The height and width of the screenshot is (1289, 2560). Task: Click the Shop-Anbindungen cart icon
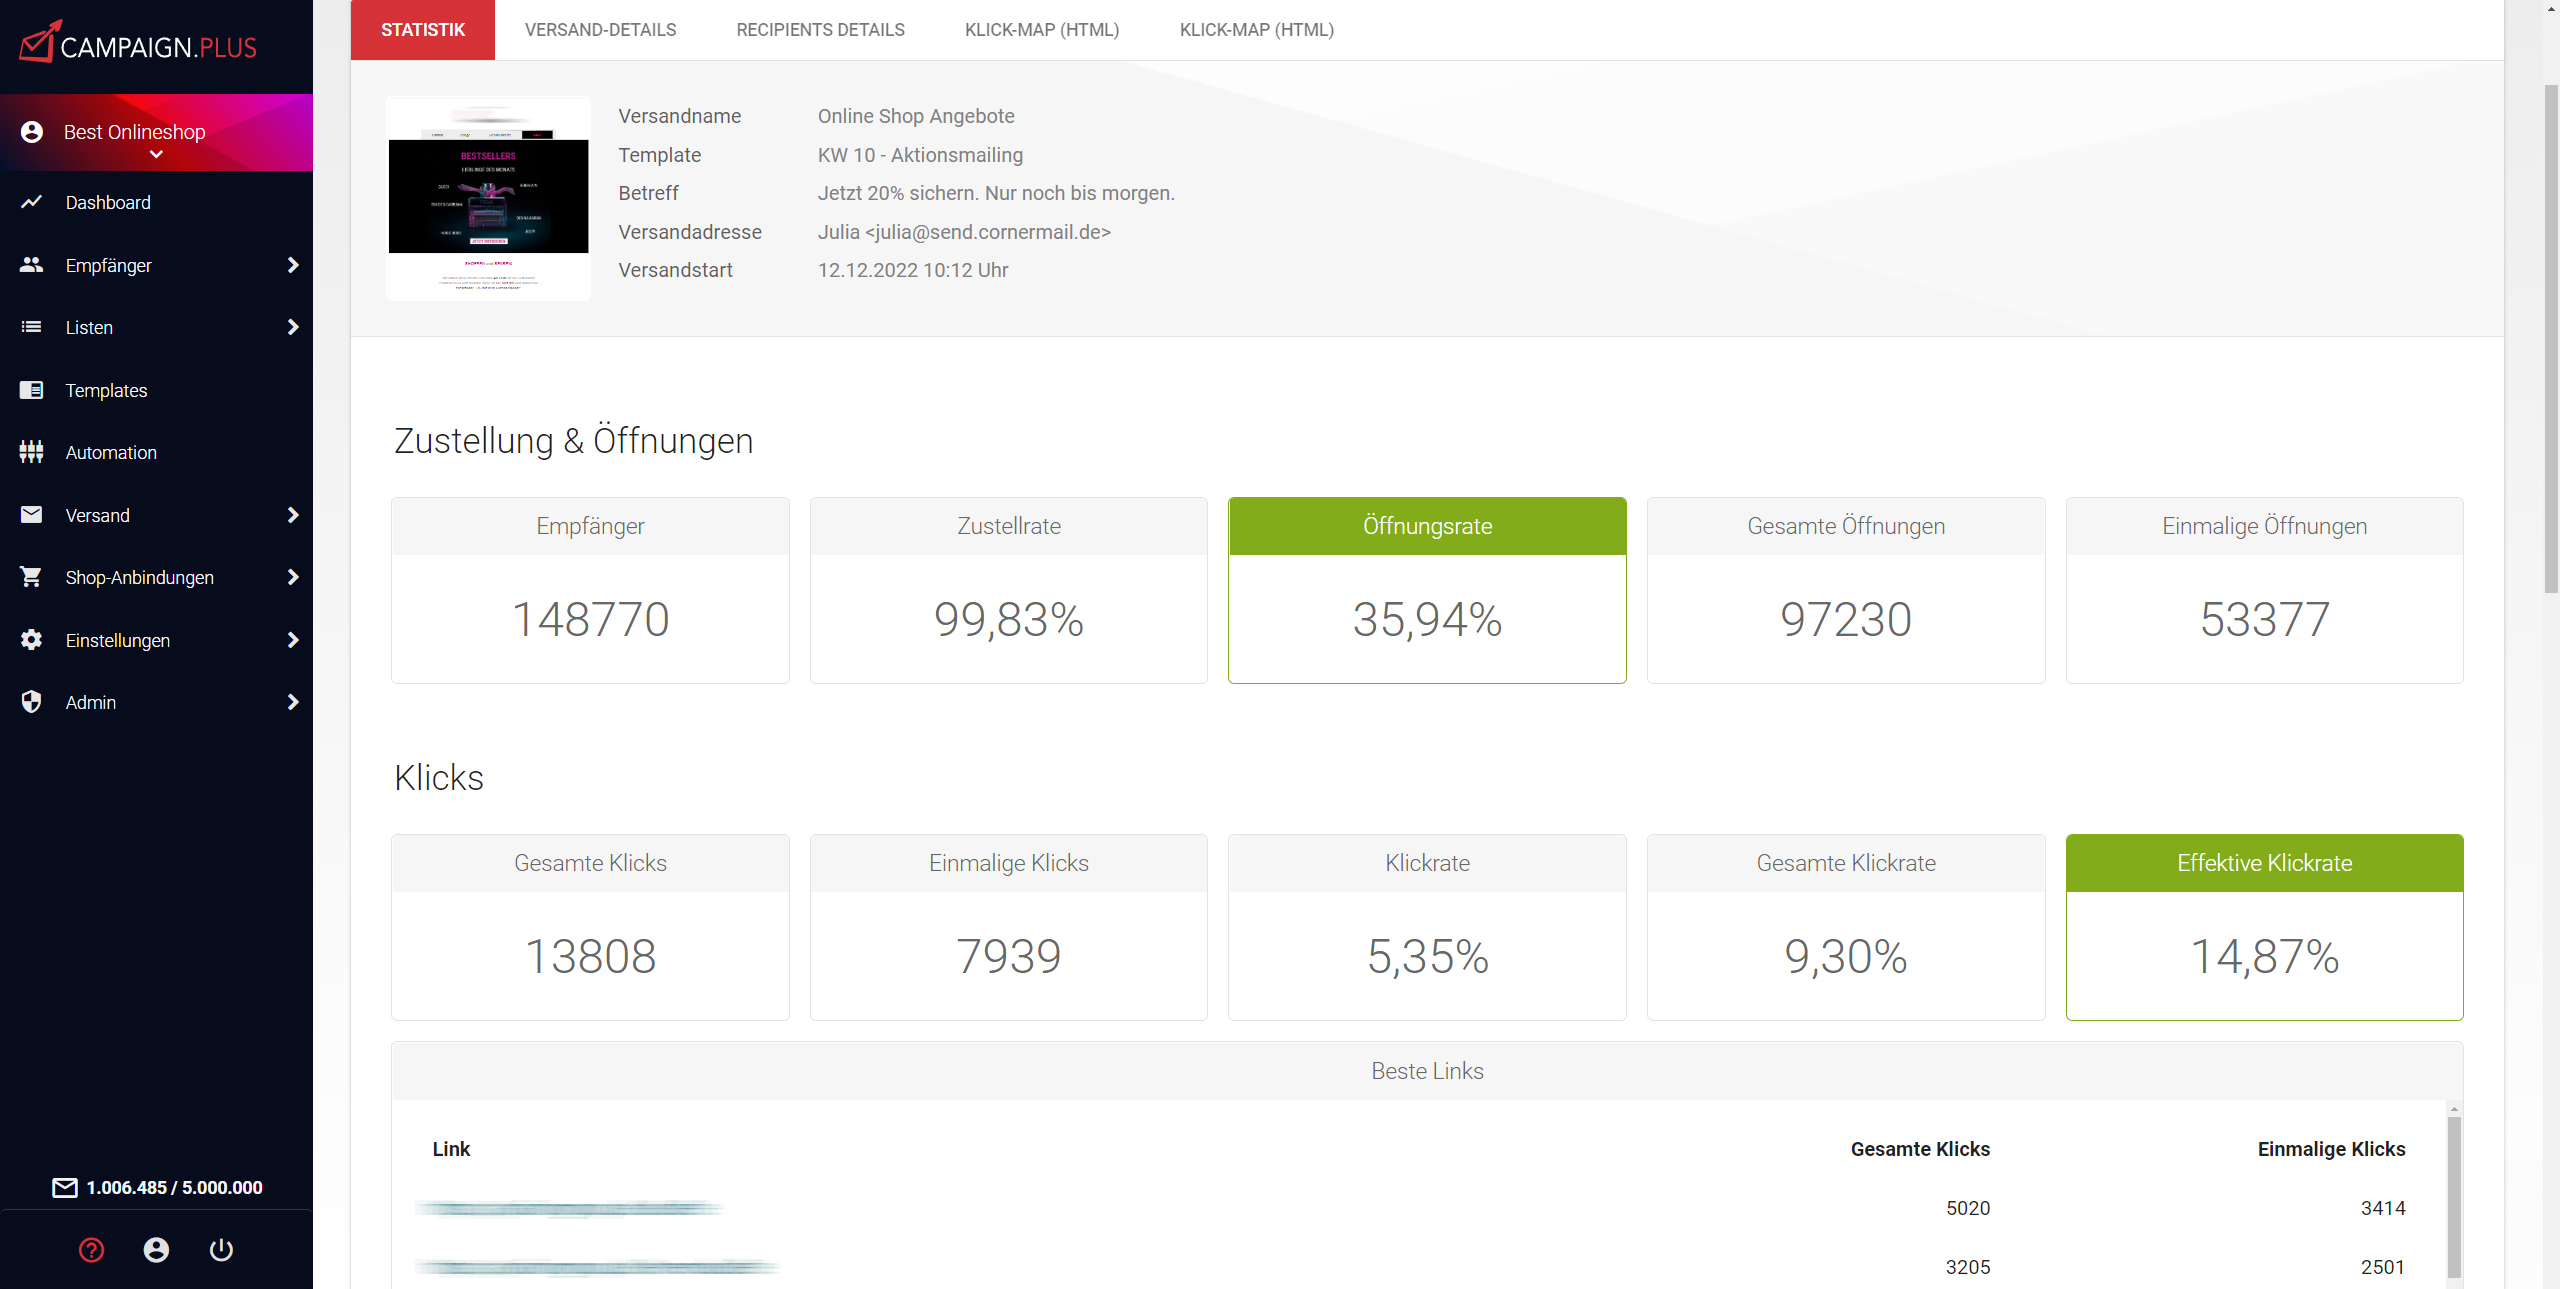pyautogui.click(x=32, y=577)
